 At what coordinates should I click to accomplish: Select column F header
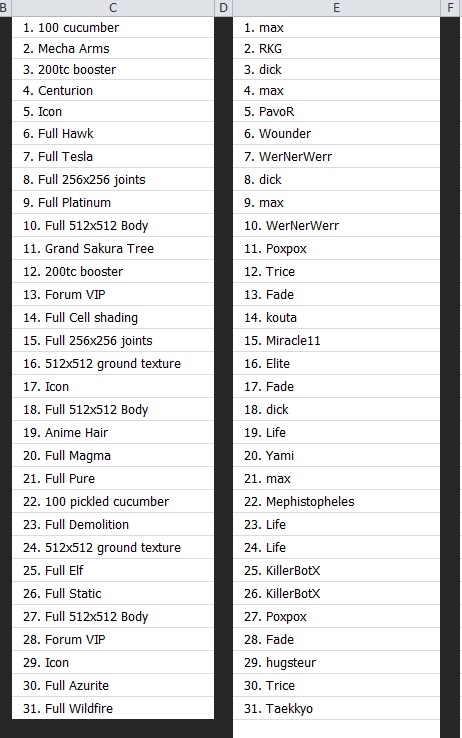[451, 8]
